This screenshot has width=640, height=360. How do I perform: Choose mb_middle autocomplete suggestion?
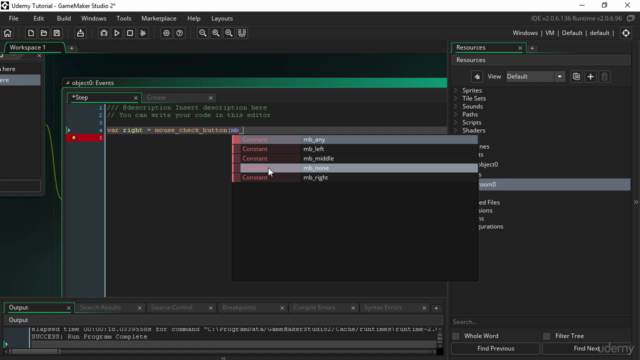pyautogui.click(x=355, y=158)
